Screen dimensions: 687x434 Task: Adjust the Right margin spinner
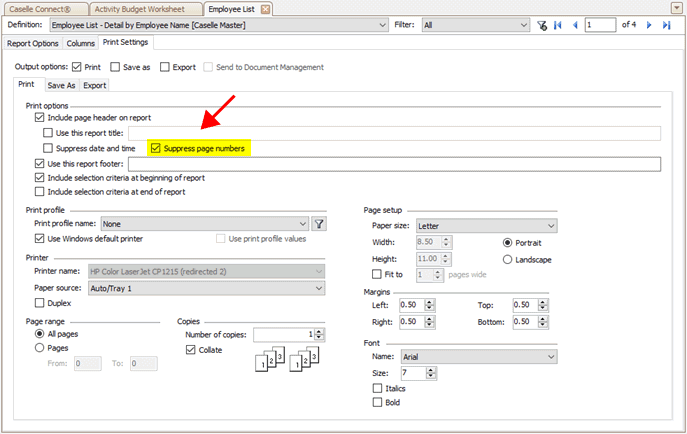point(429,322)
